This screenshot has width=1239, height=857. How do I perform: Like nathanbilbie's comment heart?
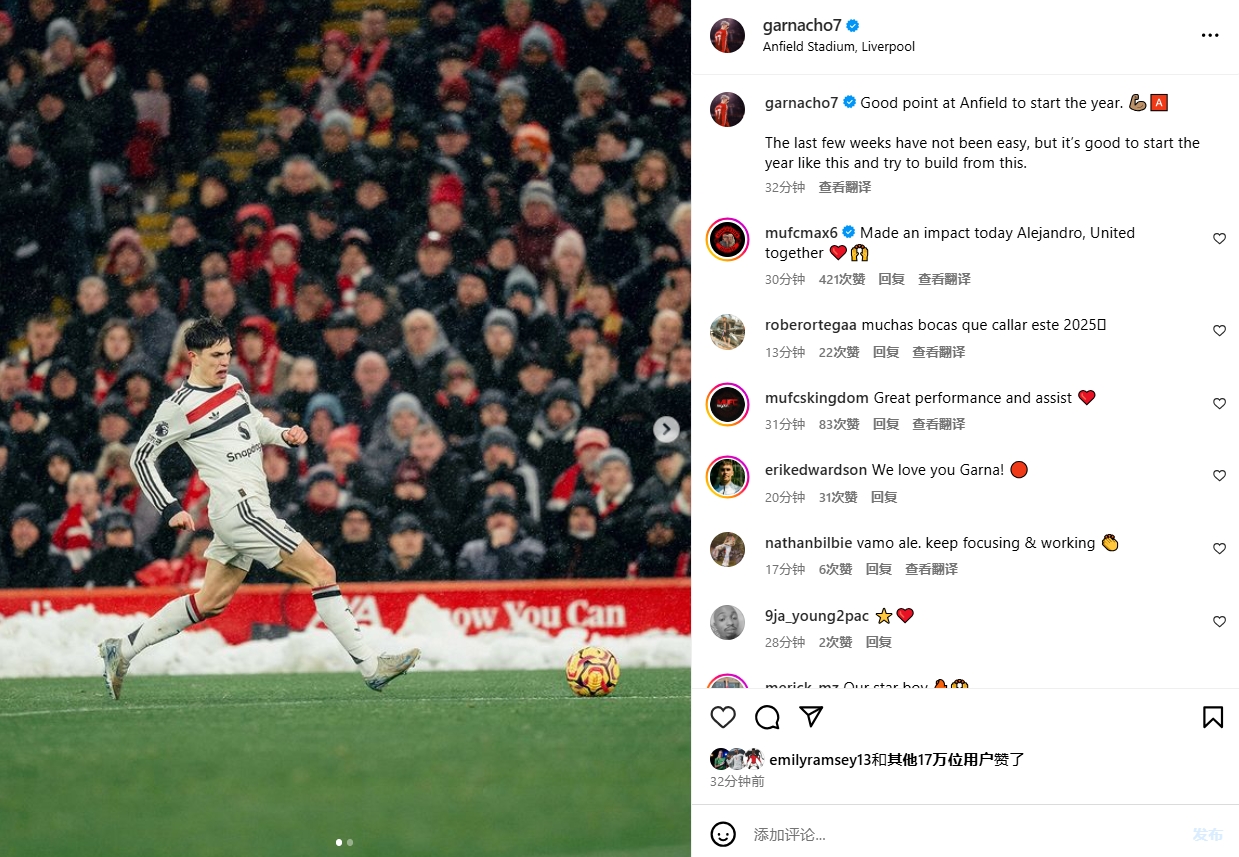pyautogui.click(x=1219, y=549)
